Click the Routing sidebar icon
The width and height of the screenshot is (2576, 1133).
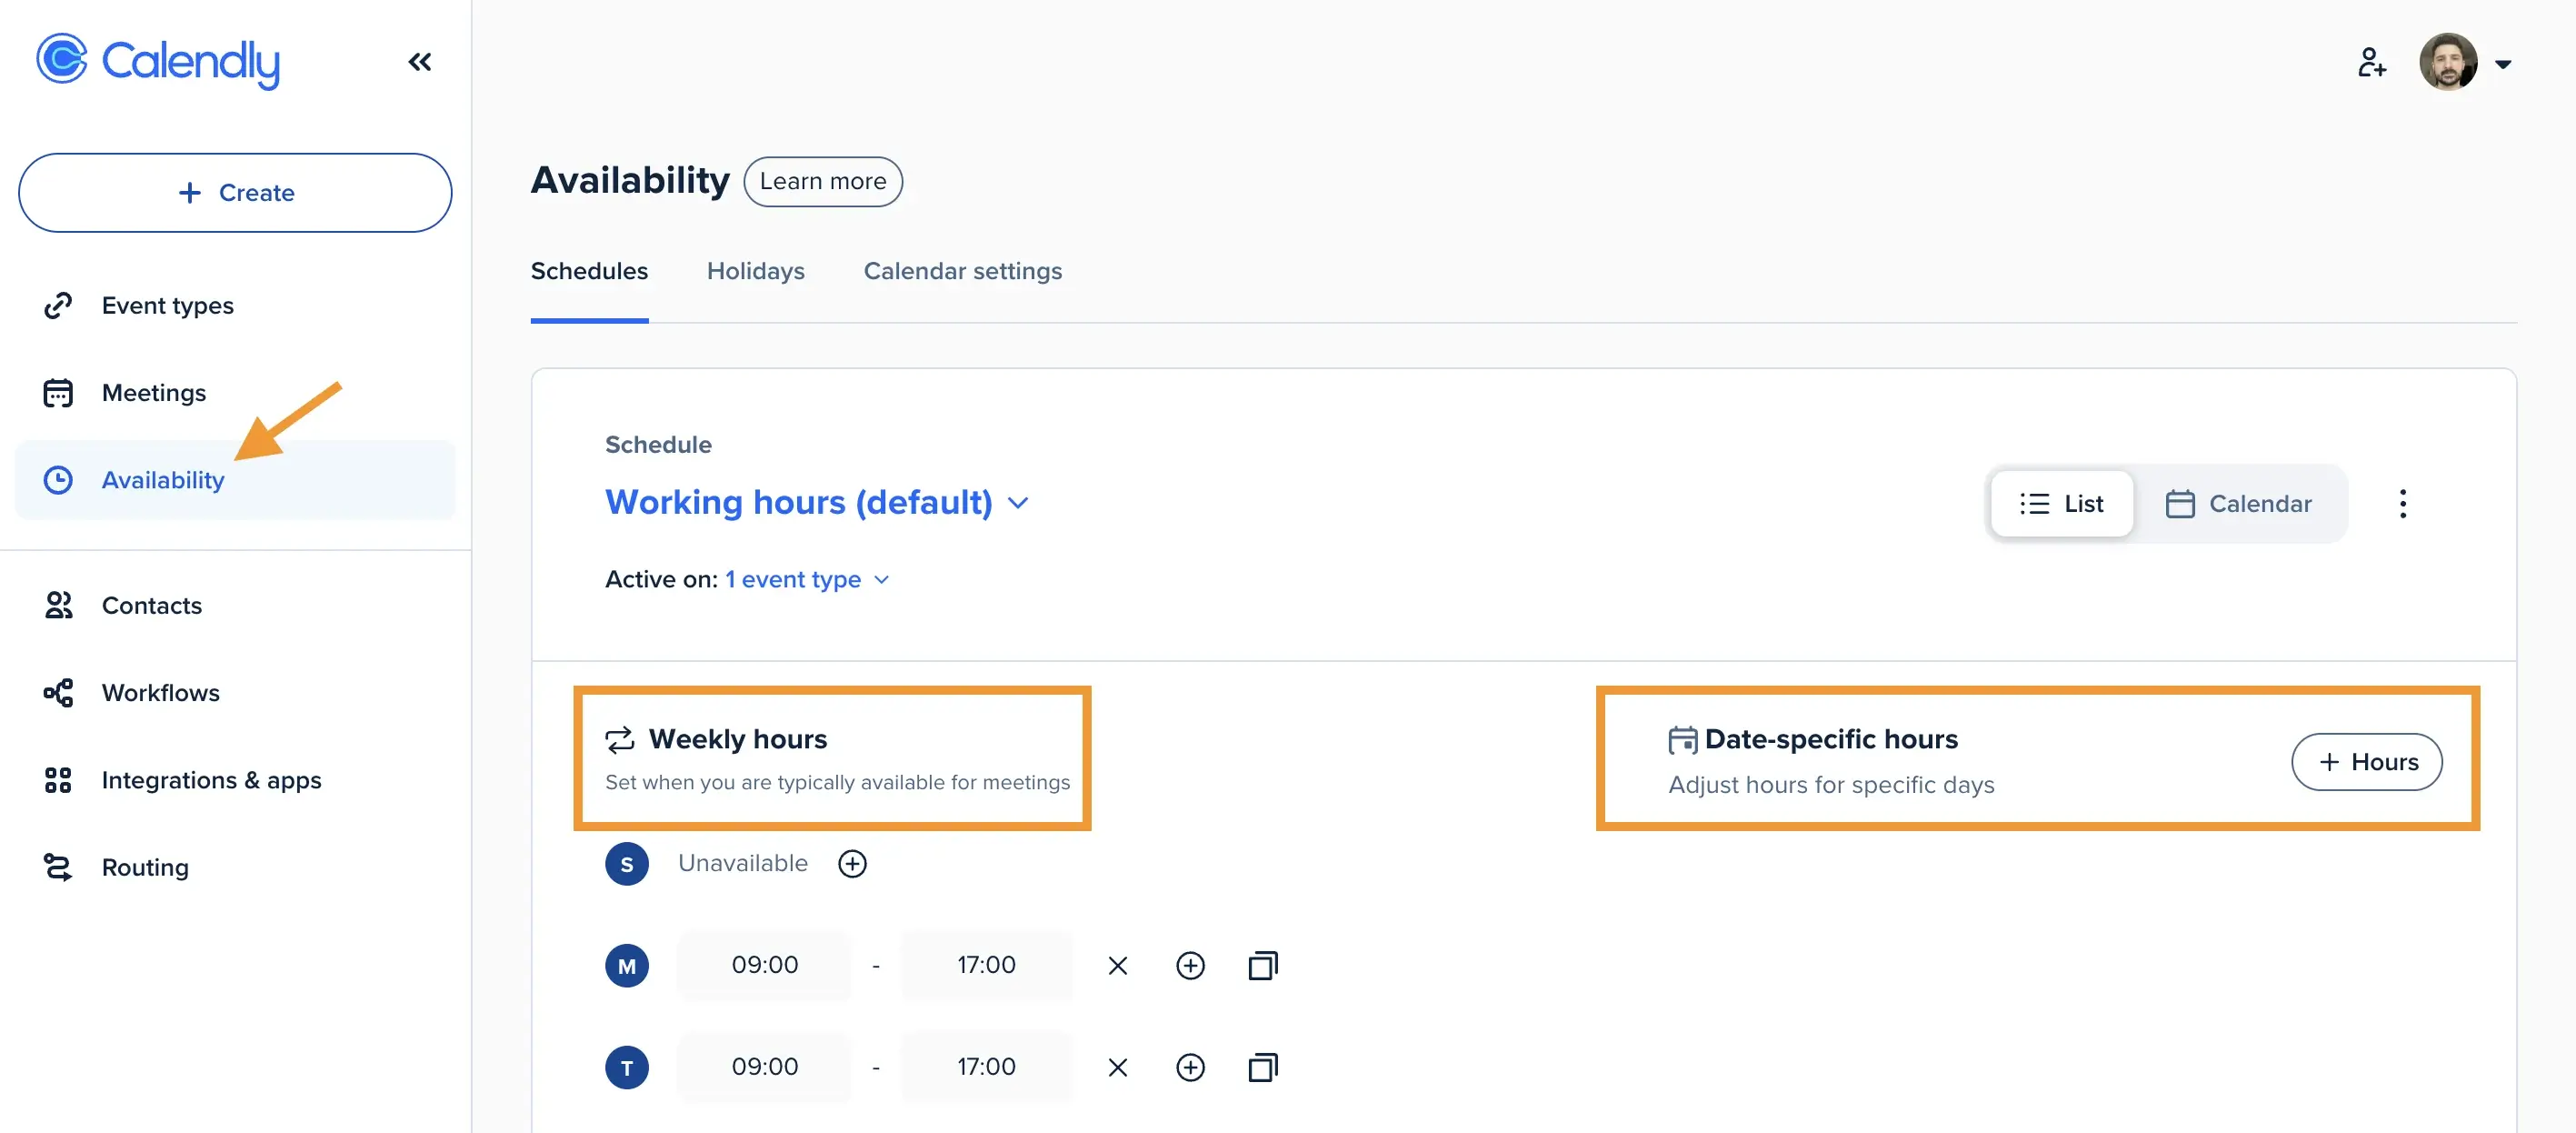point(58,867)
